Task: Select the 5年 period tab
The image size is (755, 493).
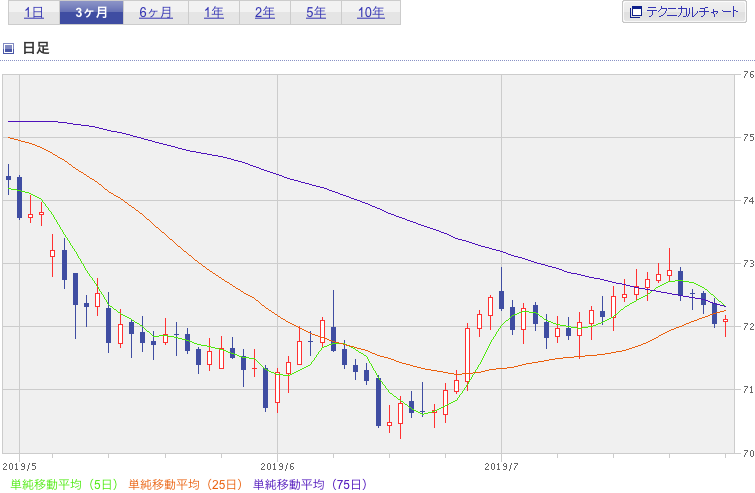Action: [x=316, y=13]
